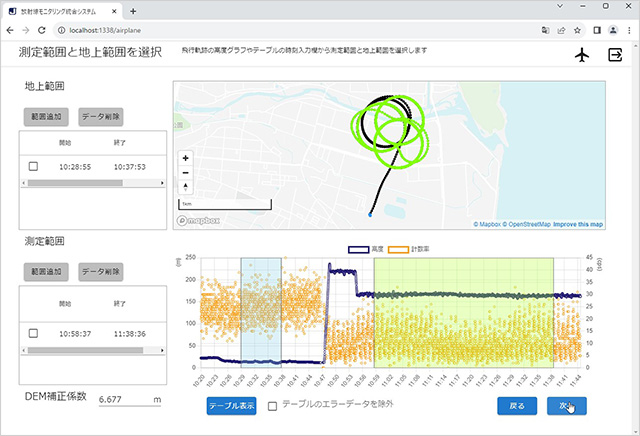Click the airplane icon in the header
Image resolution: width=640 pixels, height=436 pixels.
[x=583, y=55]
